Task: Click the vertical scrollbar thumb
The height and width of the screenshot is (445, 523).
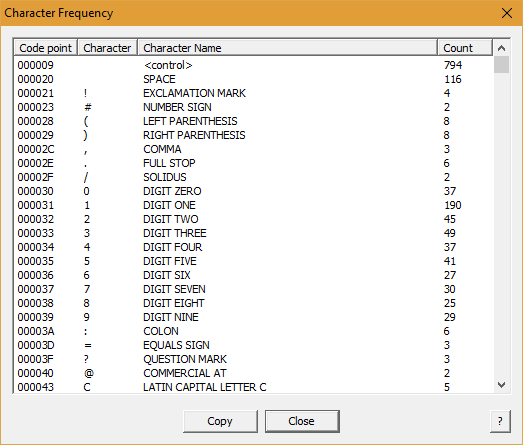Action: coord(501,64)
